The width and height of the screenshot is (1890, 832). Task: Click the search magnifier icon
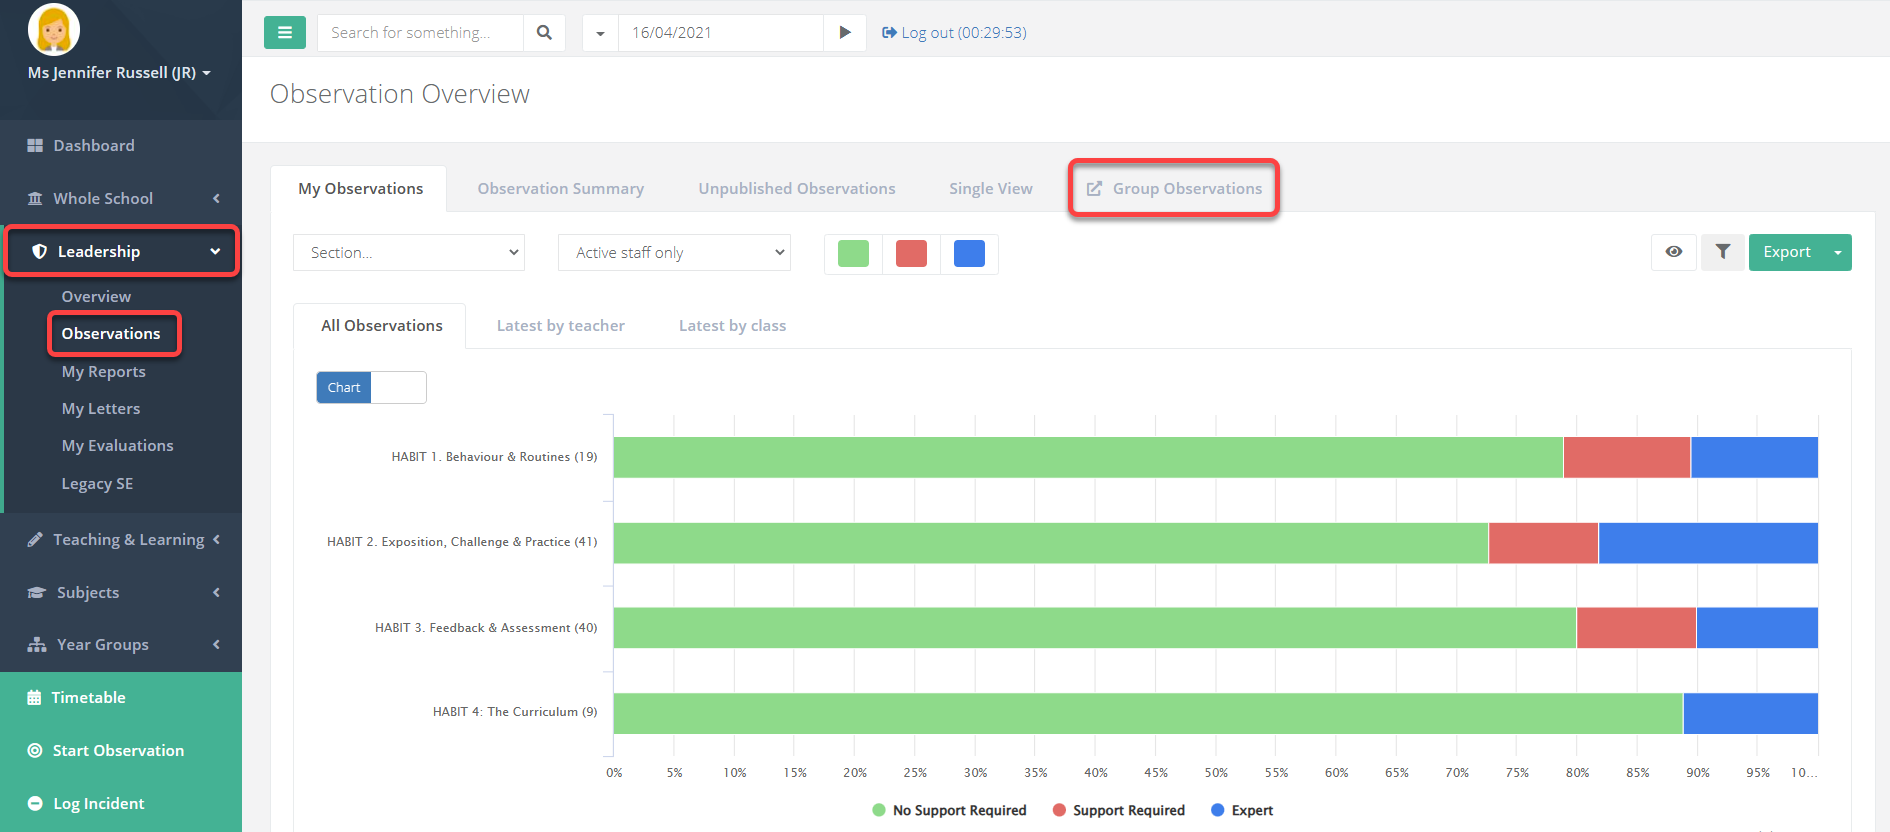click(544, 32)
